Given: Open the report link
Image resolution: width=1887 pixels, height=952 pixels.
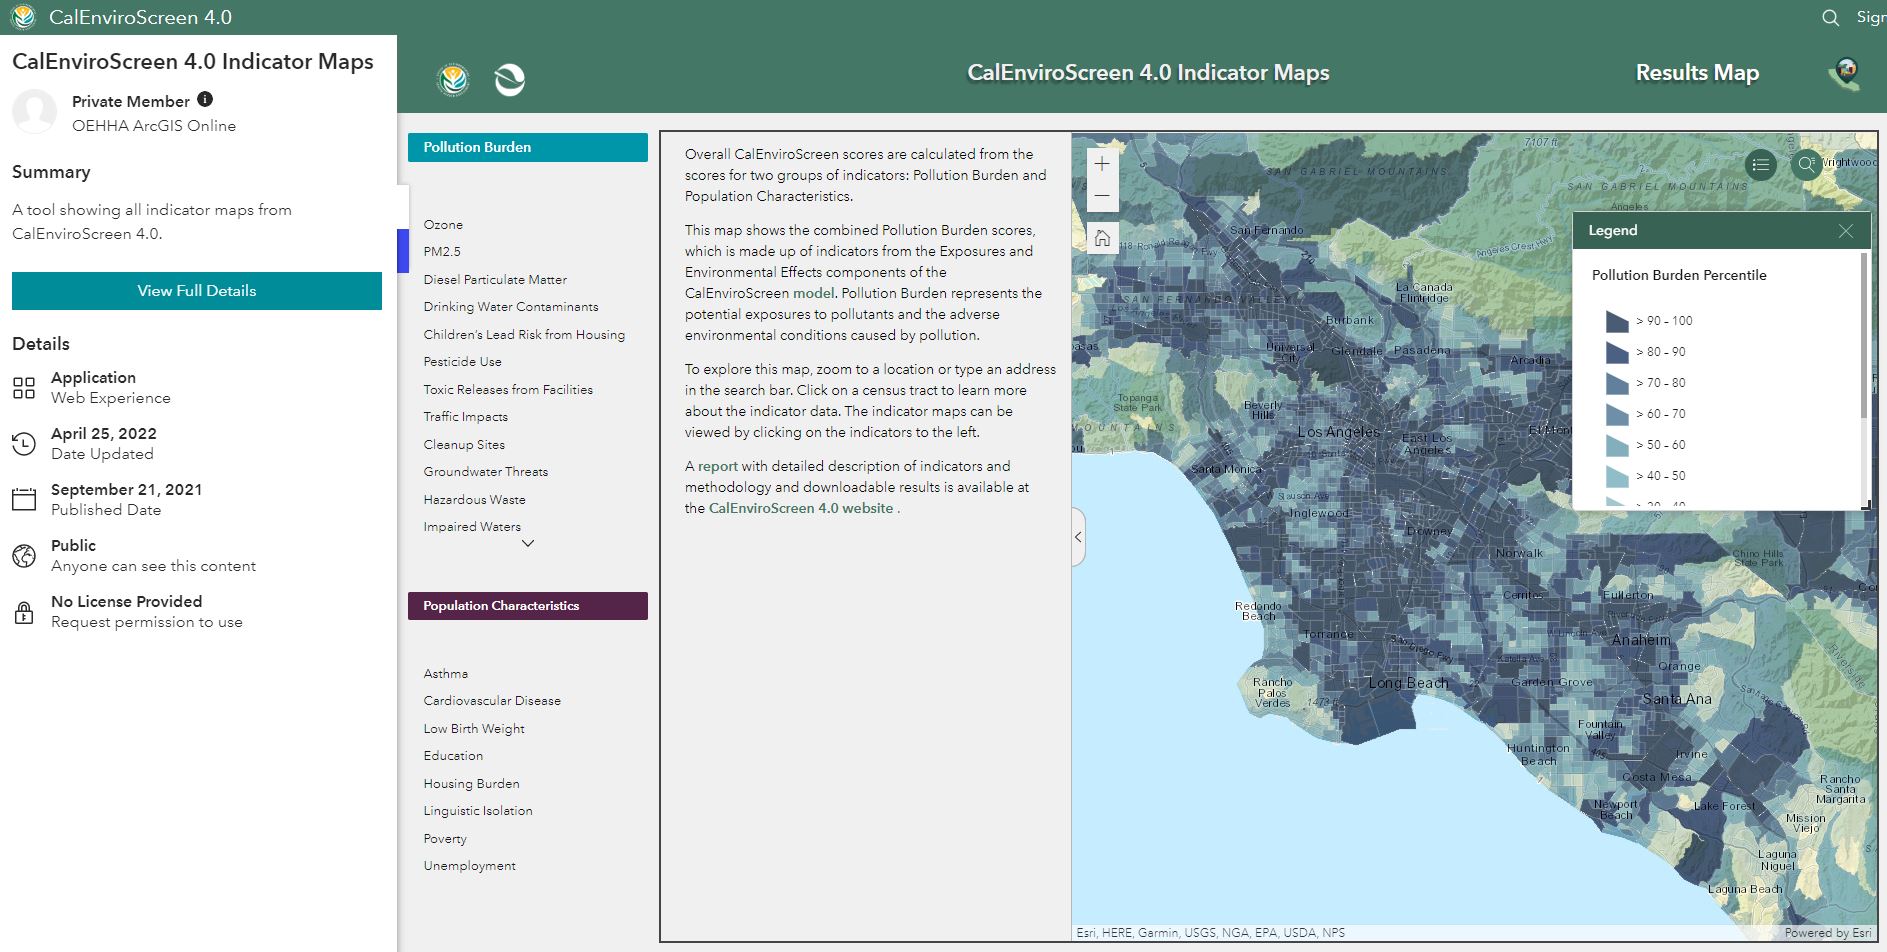Looking at the screenshot, I should click(718, 466).
